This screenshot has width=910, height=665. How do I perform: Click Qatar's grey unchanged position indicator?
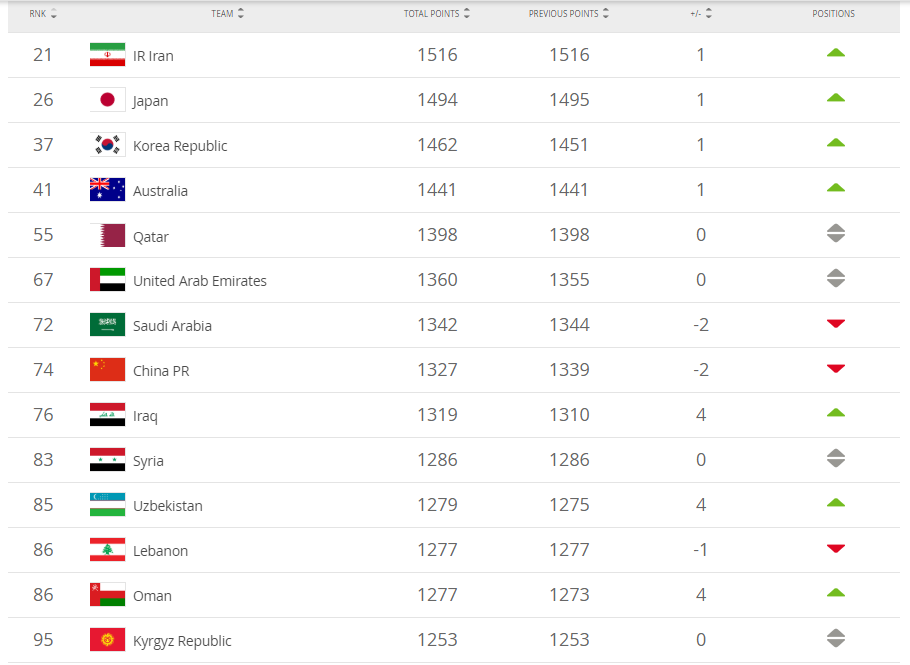pos(836,234)
